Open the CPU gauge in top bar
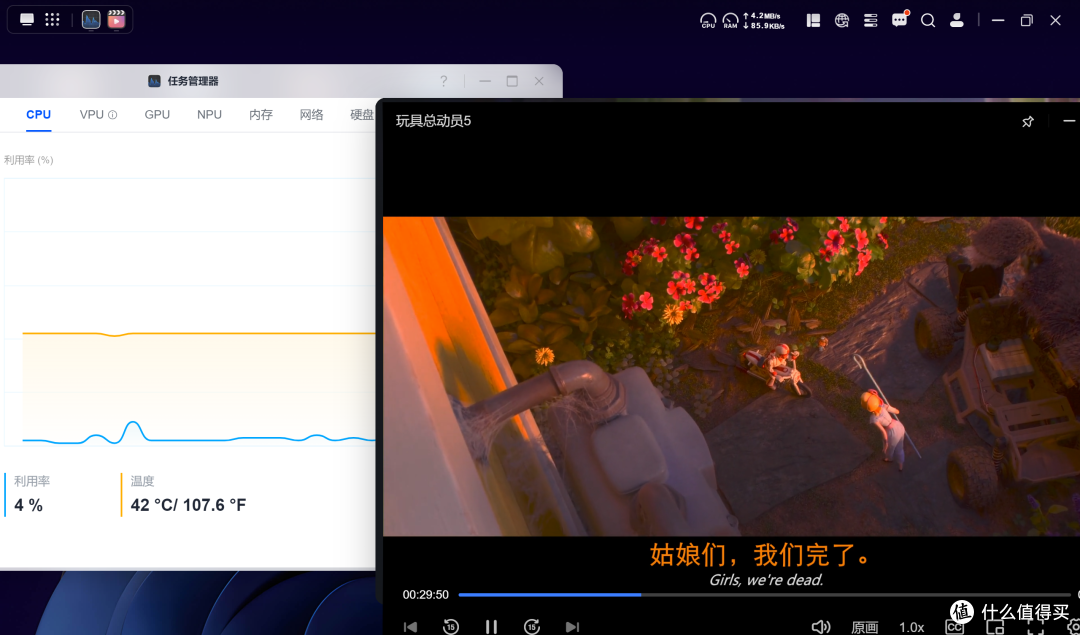This screenshot has width=1080, height=635. tap(708, 21)
